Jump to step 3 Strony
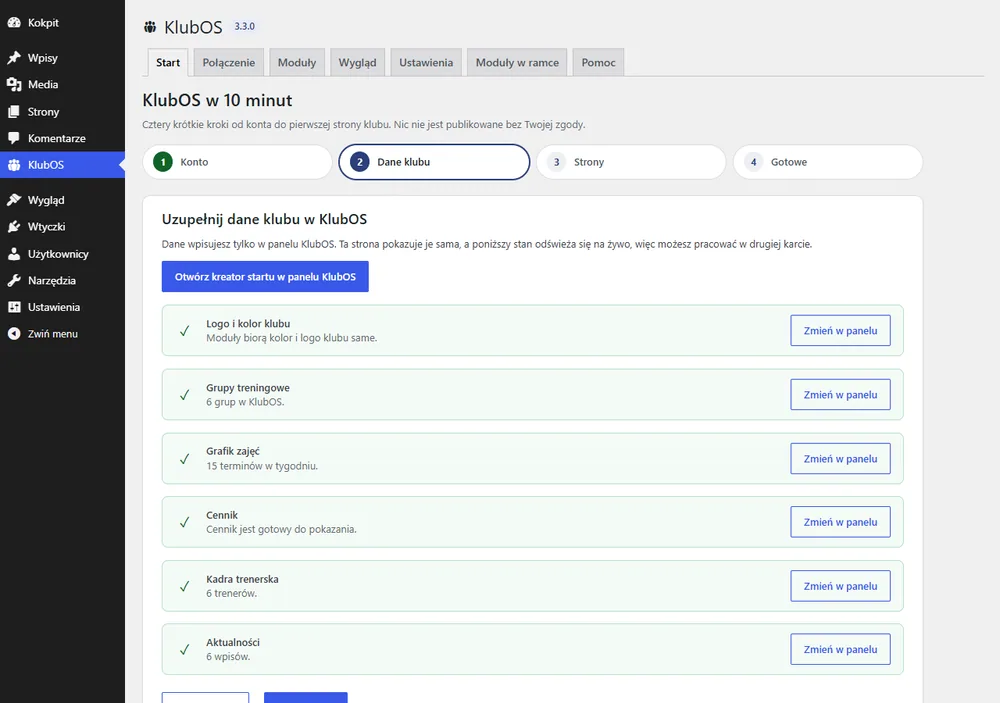The width and height of the screenshot is (1000, 703). 631,162
